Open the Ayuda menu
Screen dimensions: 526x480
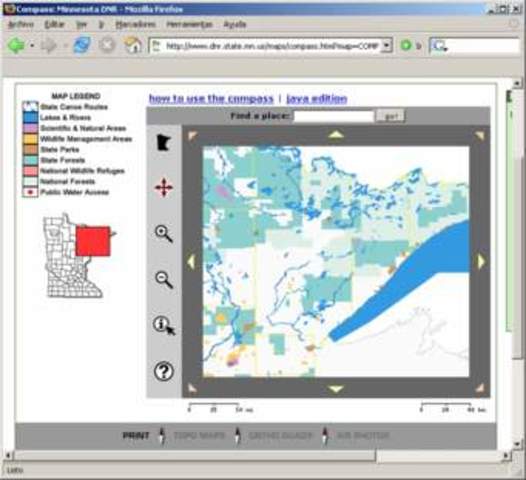(x=235, y=24)
